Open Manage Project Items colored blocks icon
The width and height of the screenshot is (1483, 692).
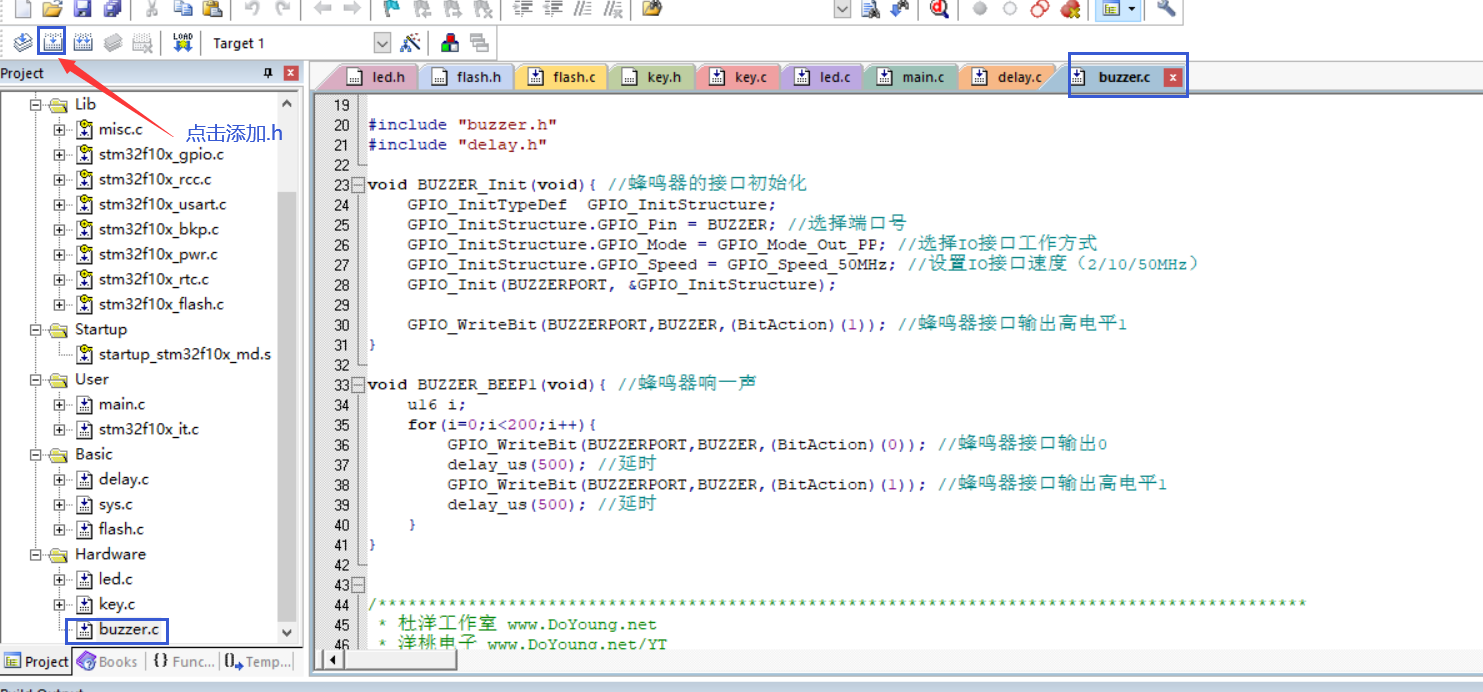pyautogui.click(x=450, y=43)
